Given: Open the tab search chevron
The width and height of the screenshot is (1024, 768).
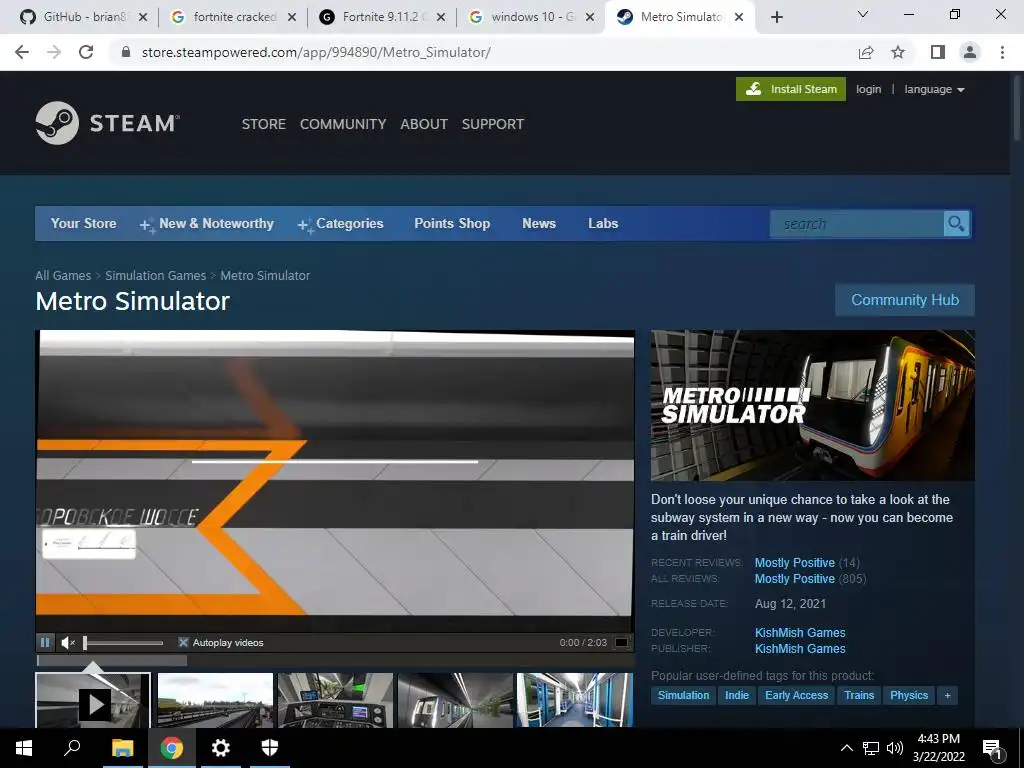Looking at the screenshot, I should (x=863, y=14).
